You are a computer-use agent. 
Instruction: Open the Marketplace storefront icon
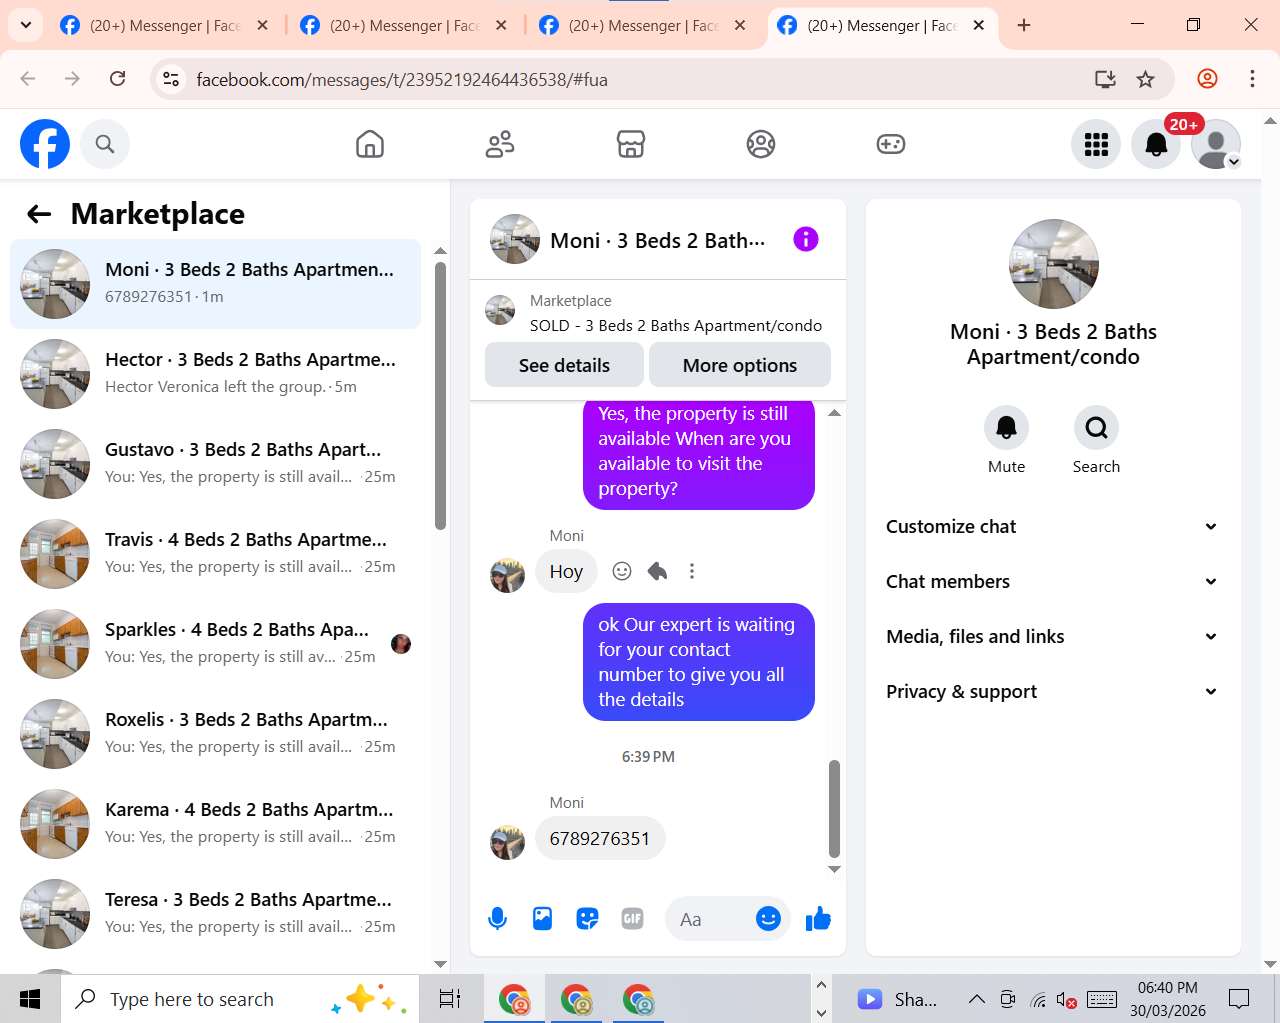point(631,144)
